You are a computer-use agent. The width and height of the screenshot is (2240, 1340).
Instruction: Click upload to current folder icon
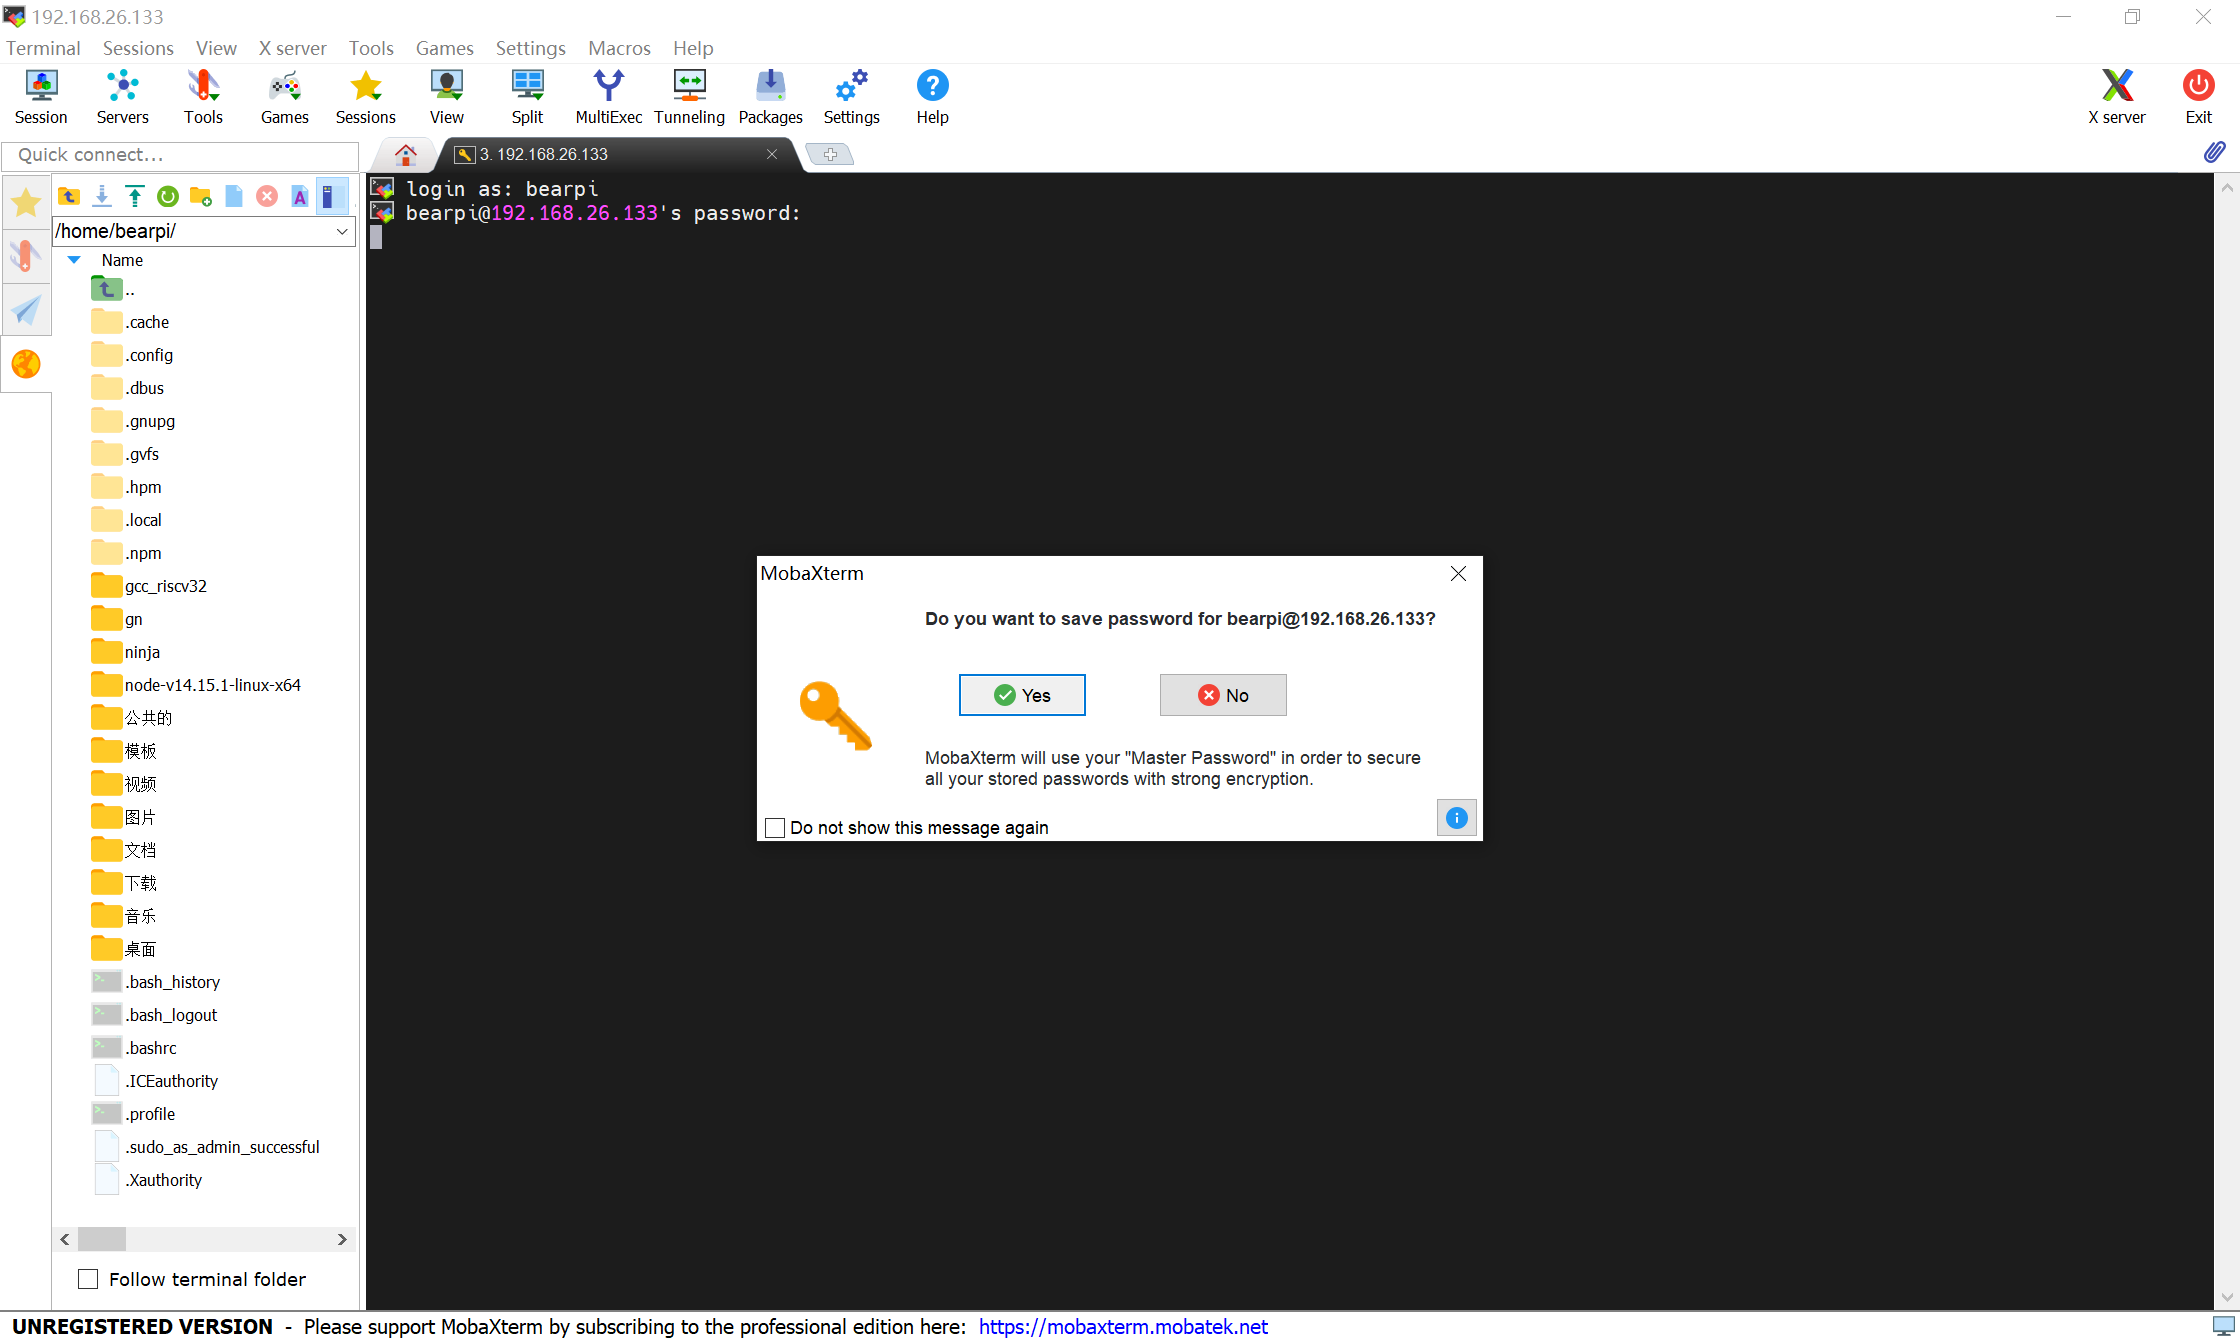135,196
